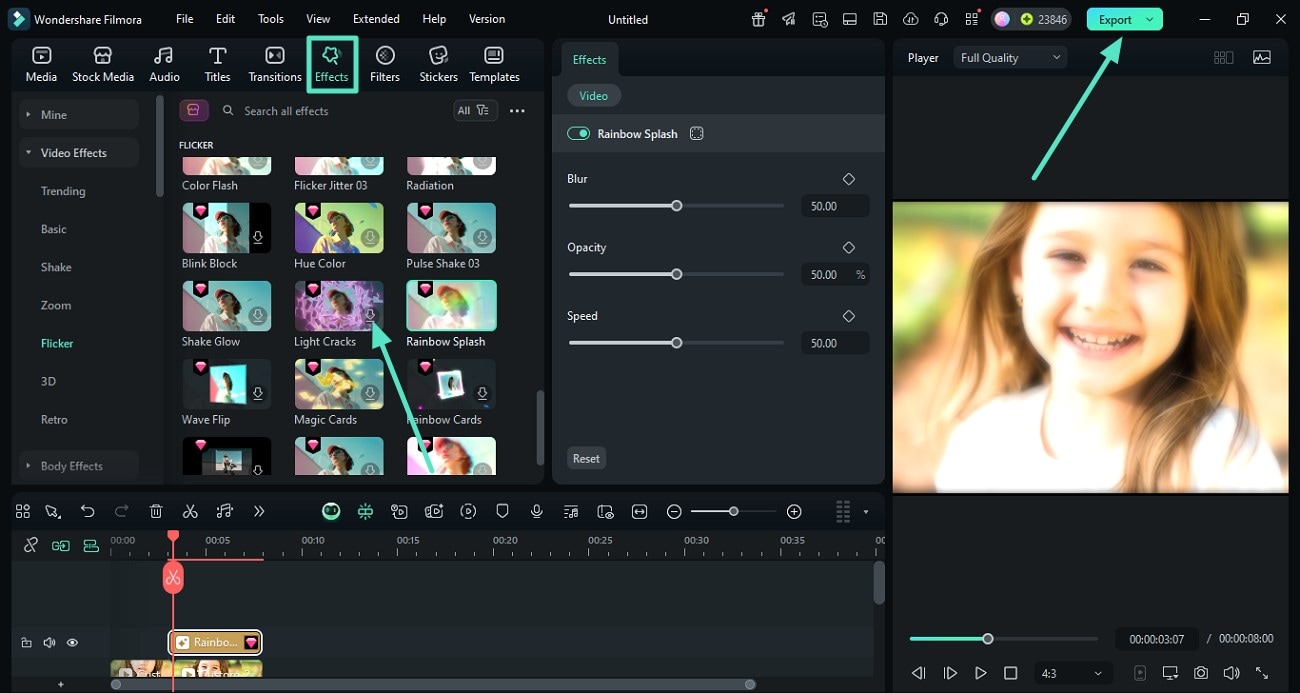Click the player volume speaker icon
This screenshot has width=1300, height=693.
pos(1231,673)
